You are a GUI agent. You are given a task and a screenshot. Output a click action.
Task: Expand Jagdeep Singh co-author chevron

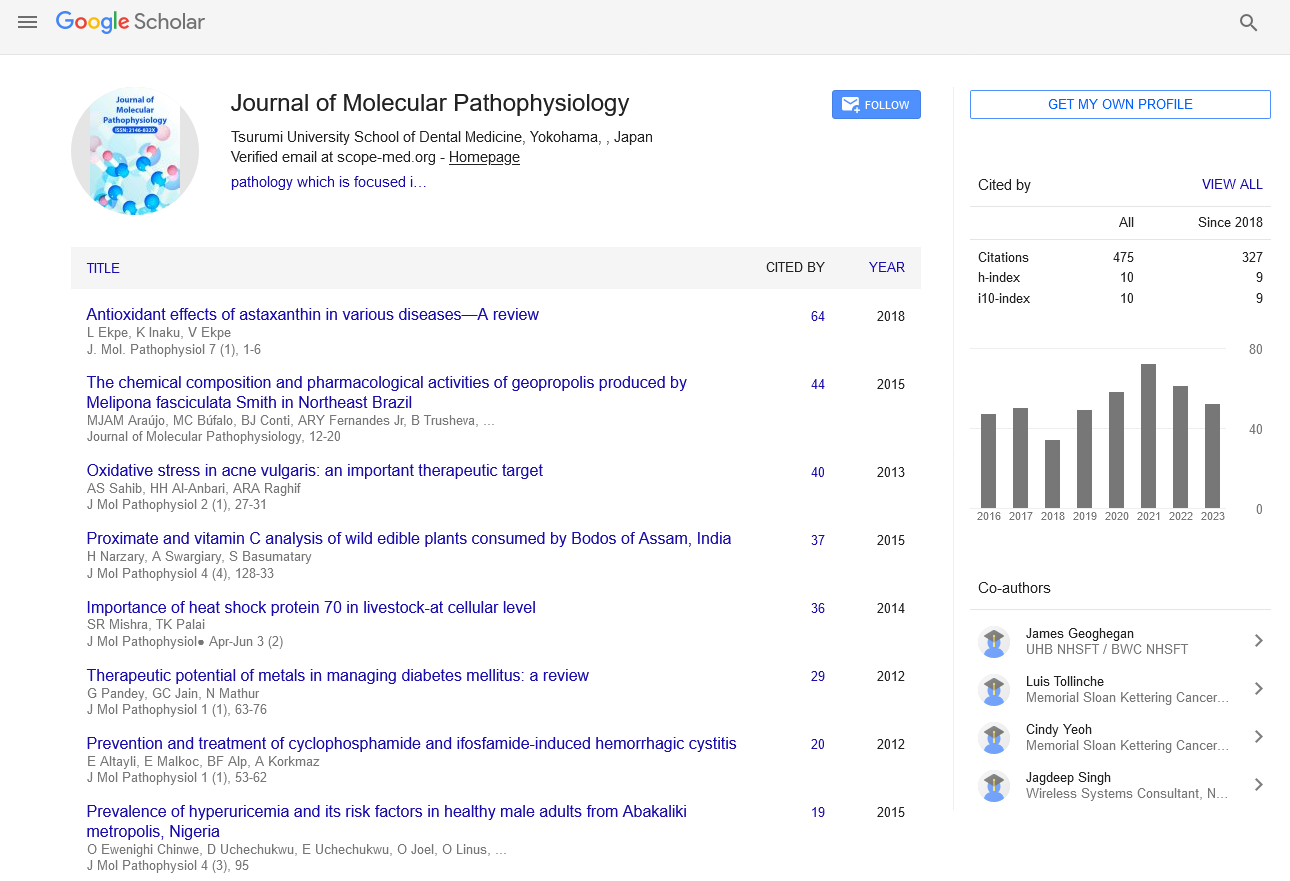(x=1258, y=785)
